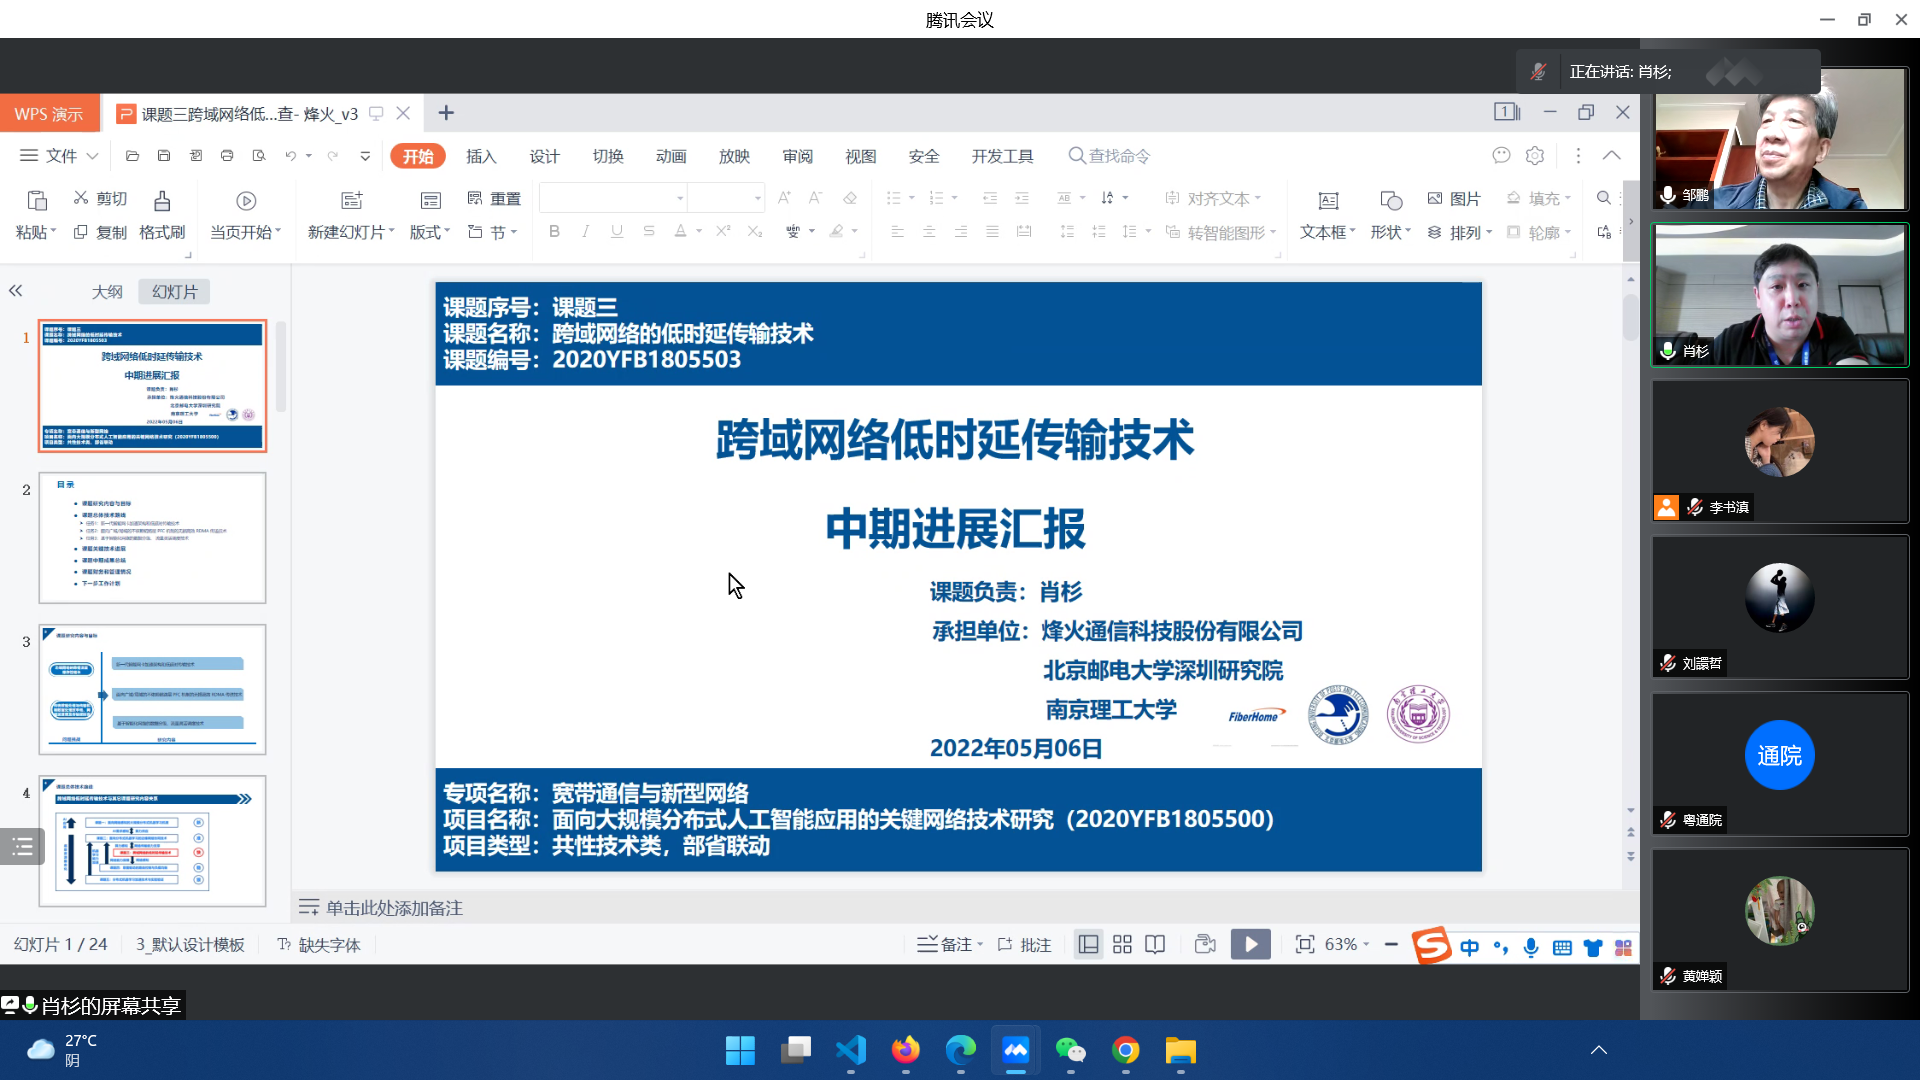
Task: Open the 审阅 ribbon tab
Action: 798,156
